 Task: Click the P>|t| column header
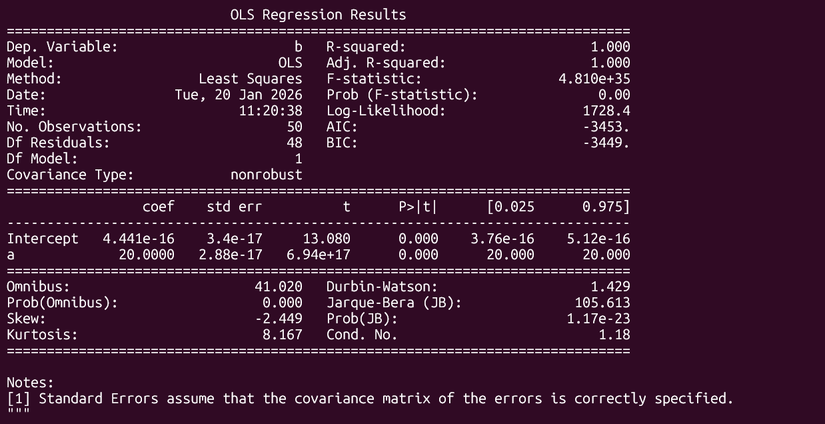coord(418,206)
